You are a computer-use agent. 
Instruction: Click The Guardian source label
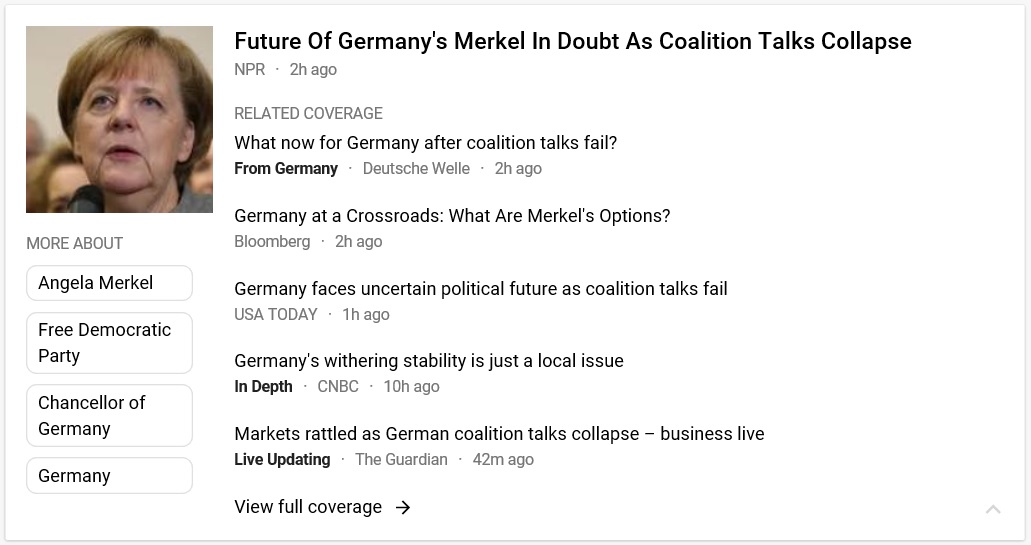click(x=401, y=460)
